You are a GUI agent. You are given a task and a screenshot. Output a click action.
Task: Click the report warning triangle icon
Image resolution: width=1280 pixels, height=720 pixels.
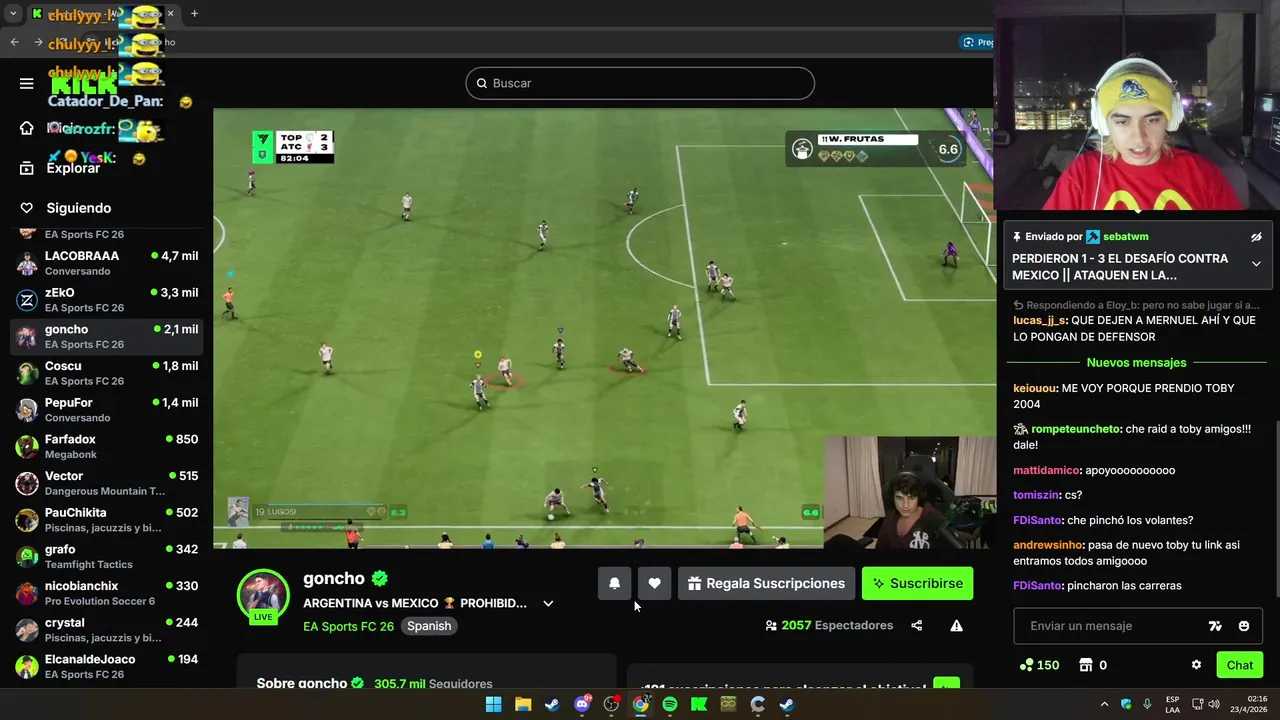(x=956, y=626)
